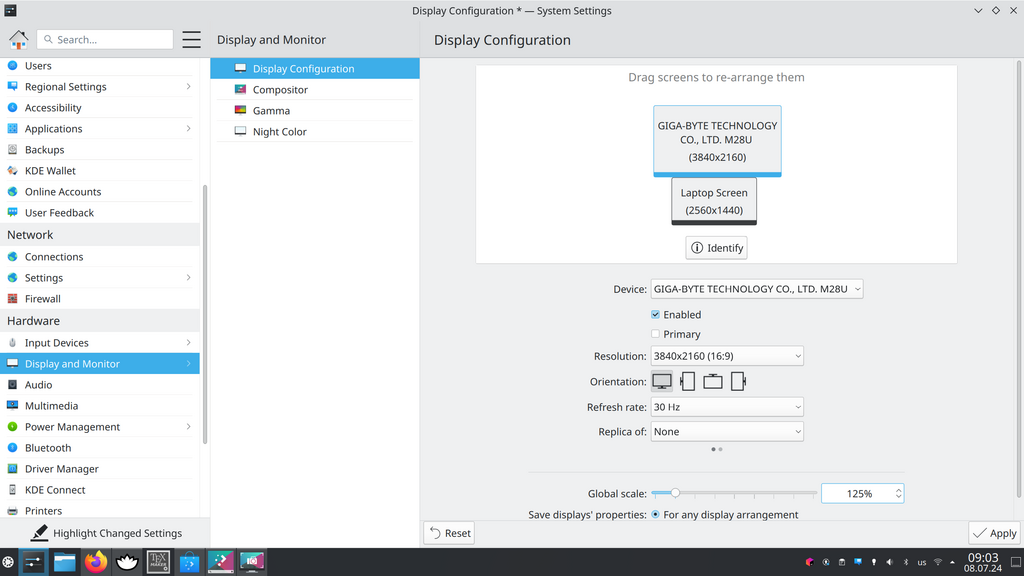Screen dimensions: 1024x576
Task: Click the clock in the taskbar
Action: (983, 562)
